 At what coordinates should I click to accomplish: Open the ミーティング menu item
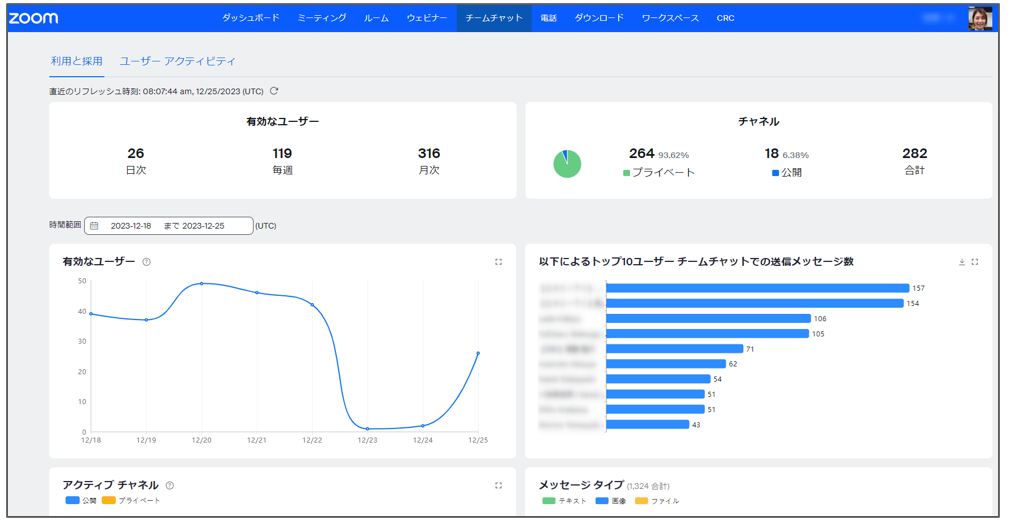tap(322, 18)
